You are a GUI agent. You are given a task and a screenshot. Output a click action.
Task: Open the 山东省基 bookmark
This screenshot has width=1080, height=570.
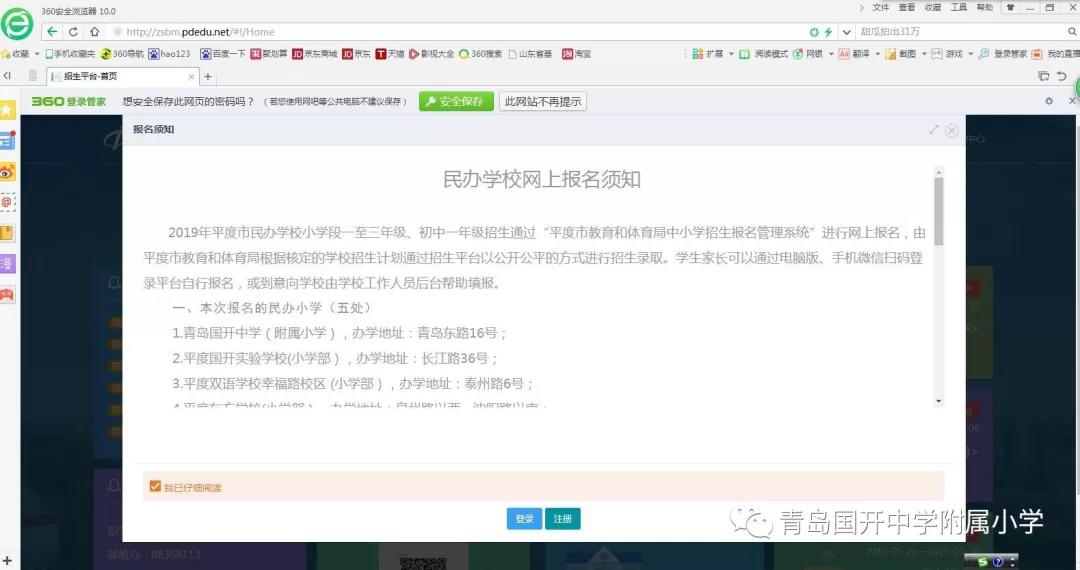pyautogui.click(x=530, y=54)
